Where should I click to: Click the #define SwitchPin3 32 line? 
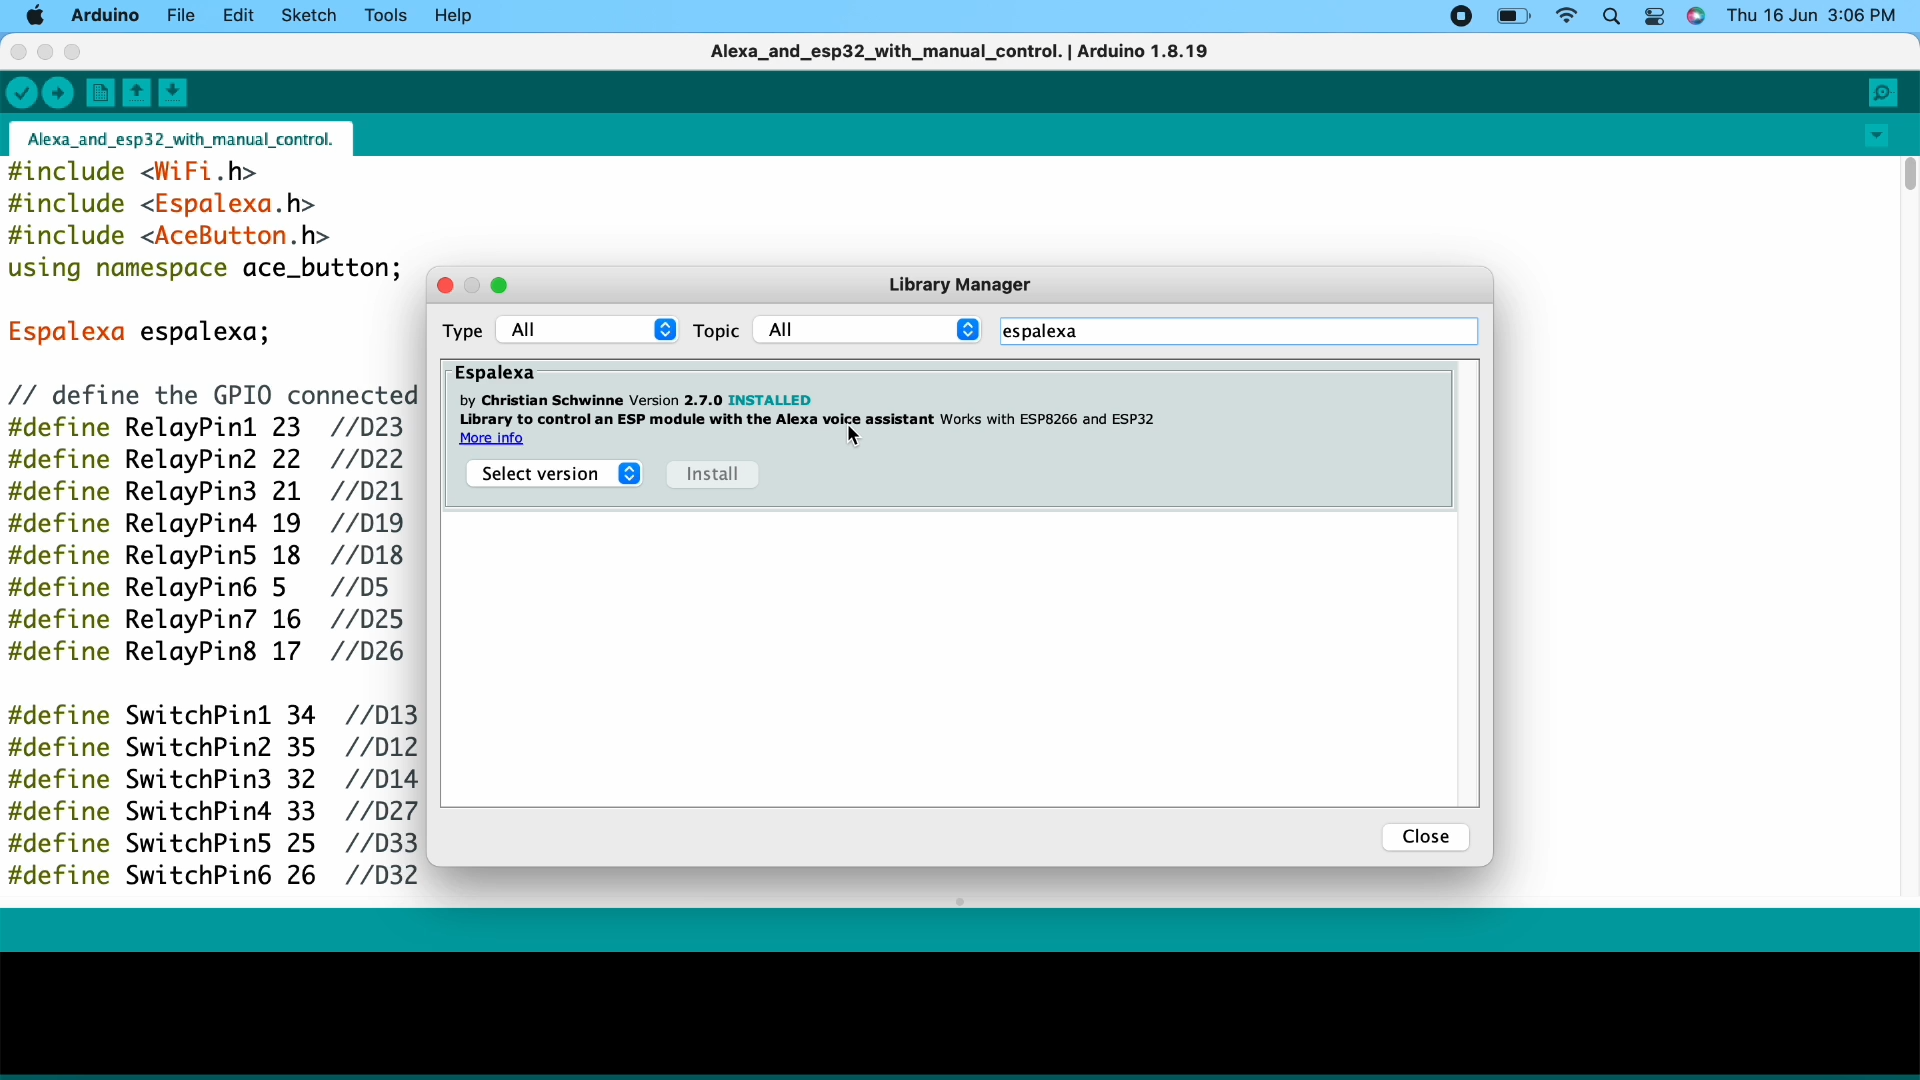(x=213, y=781)
